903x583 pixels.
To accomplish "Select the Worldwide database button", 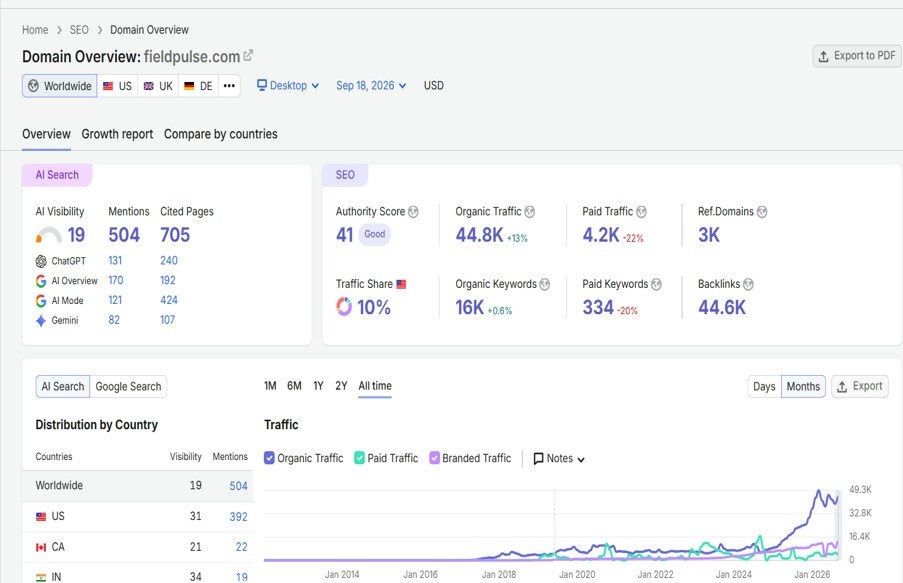I will [60, 86].
